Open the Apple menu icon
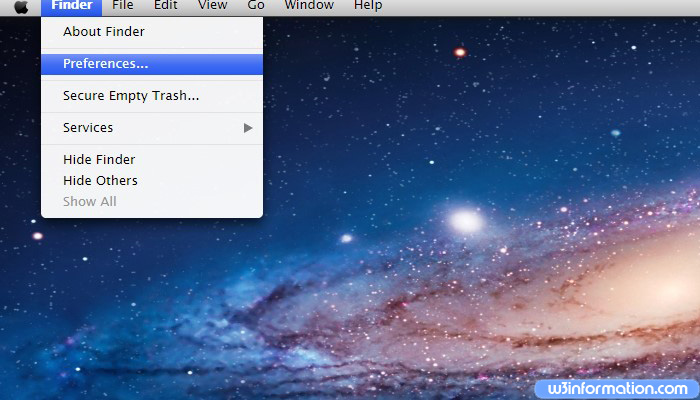The image size is (700, 400). tap(21, 6)
